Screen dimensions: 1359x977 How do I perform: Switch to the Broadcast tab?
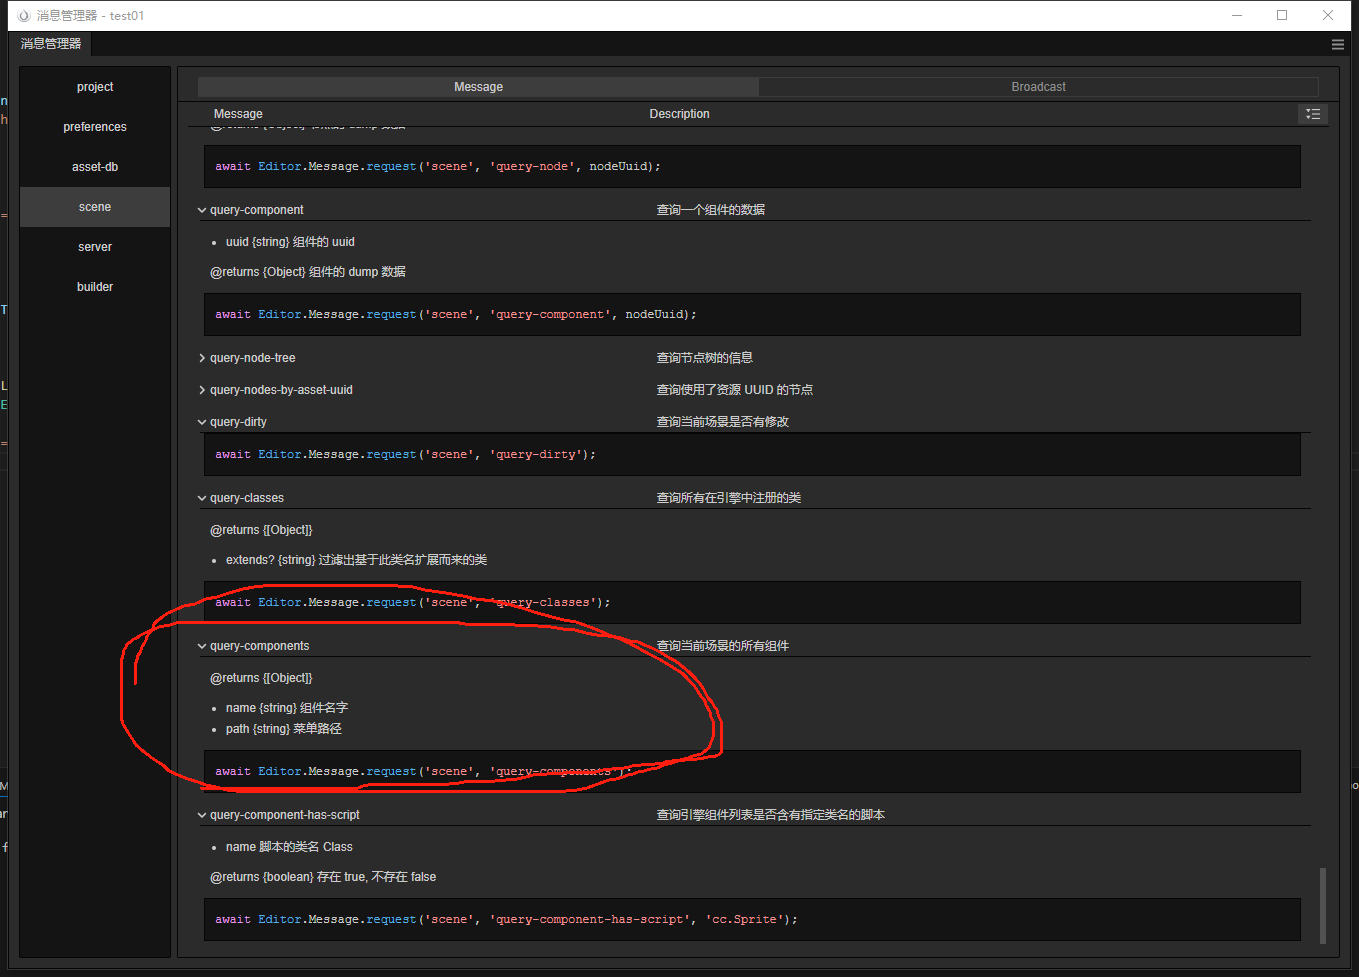[x=1038, y=87]
